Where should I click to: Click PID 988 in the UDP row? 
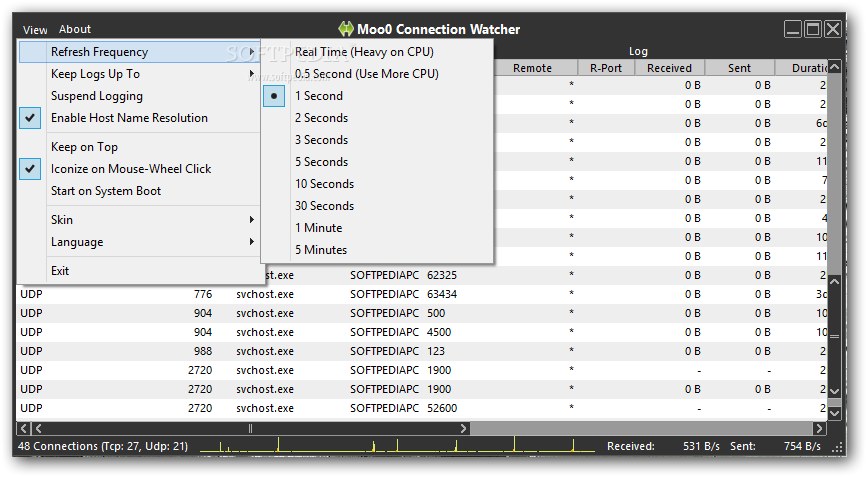coord(202,352)
